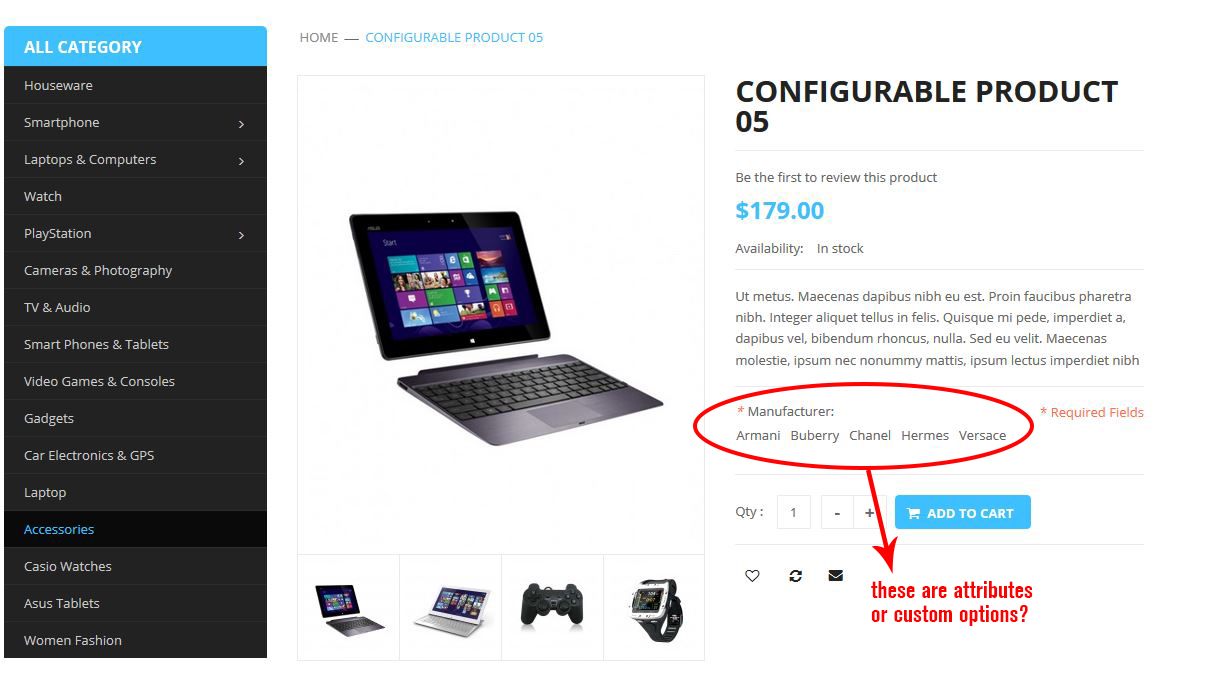Decrease quantity with the minus button

(x=837, y=513)
